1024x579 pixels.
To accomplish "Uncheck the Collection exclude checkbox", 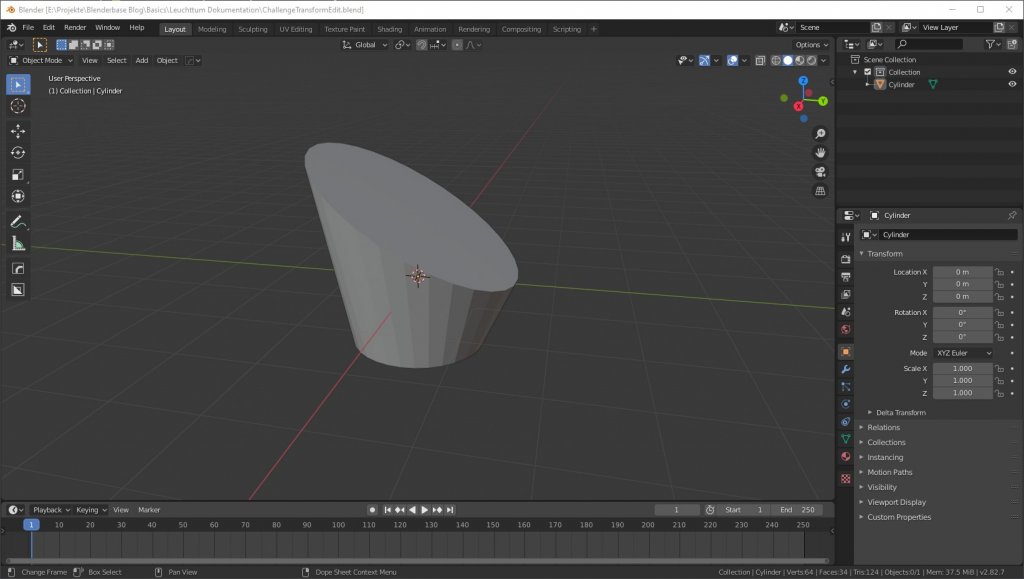I will [868, 72].
